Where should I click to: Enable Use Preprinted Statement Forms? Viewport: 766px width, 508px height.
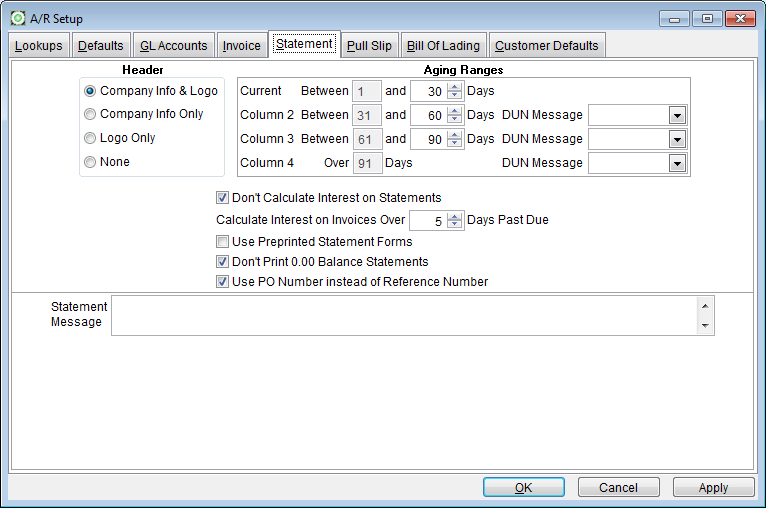[223, 242]
